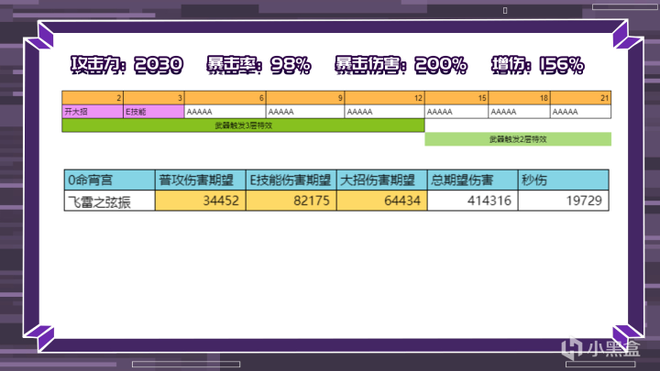Viewport: 660px width, 371px height.
Task: Select the 开大招 pink timeline cell
Action: pos(93,112)
